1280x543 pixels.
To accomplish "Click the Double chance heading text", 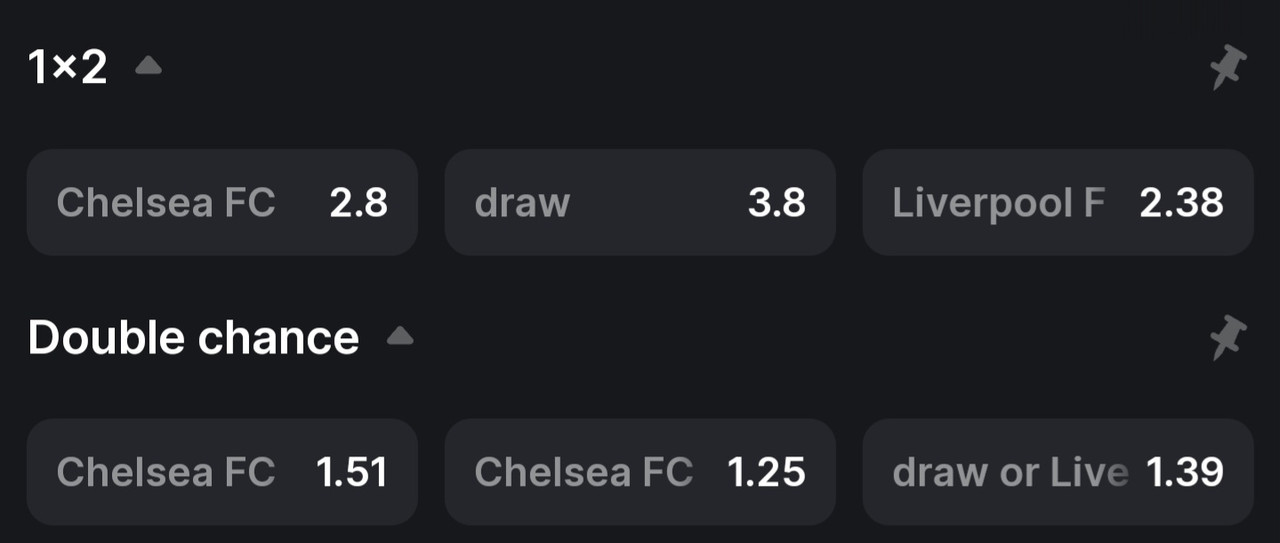I will [193, 338].
